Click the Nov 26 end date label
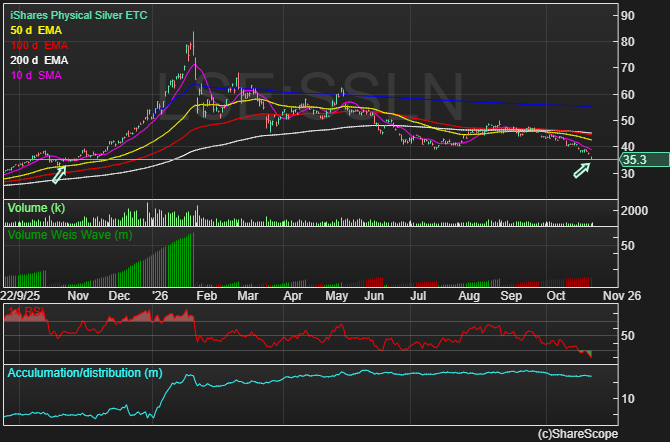Screen dimensions: 670x442 click(x=622, y=296)
